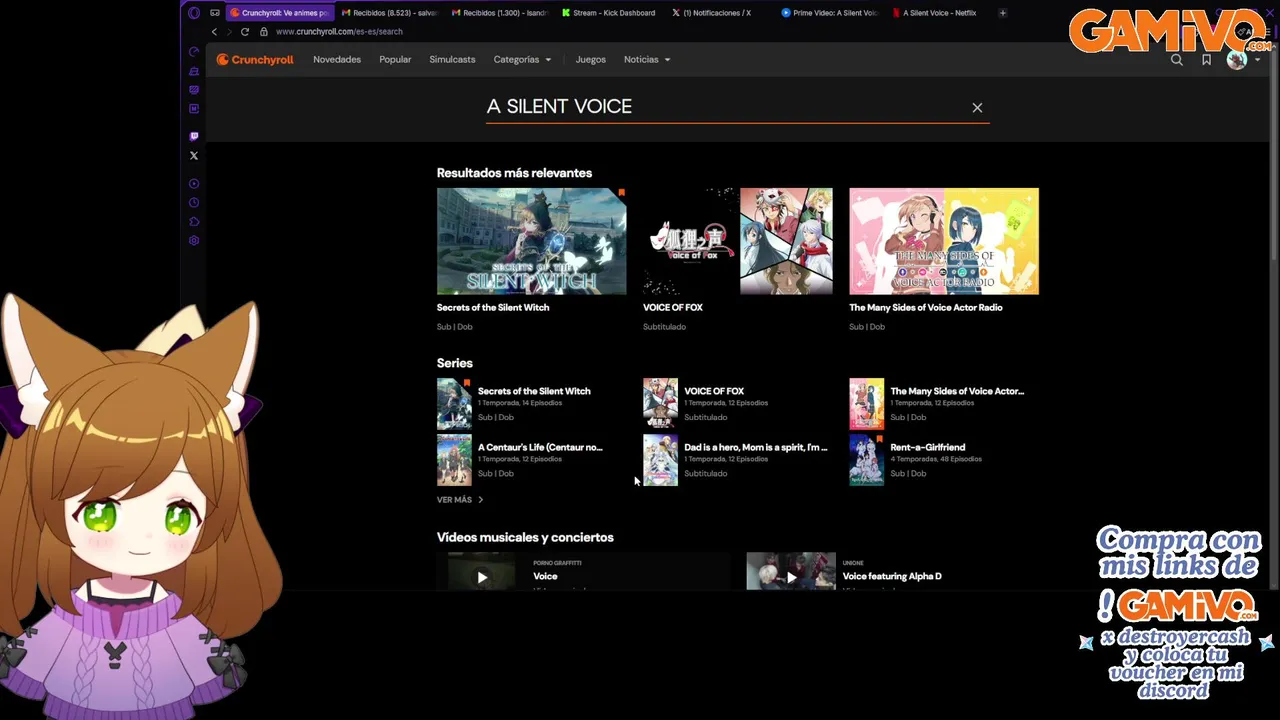Image resolution: width=1280 pixels, height=720 pixels.
Task: Expand more series with VER MÁS
Action: click(x=460, y=500)
